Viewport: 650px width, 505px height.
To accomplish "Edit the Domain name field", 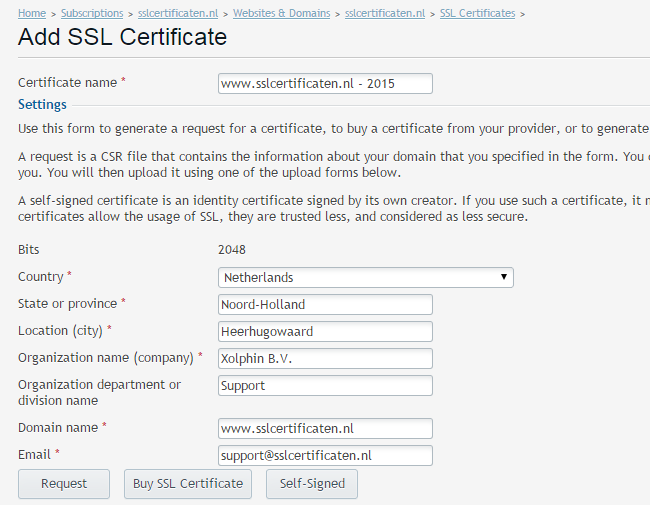I will tap(325, 429).
